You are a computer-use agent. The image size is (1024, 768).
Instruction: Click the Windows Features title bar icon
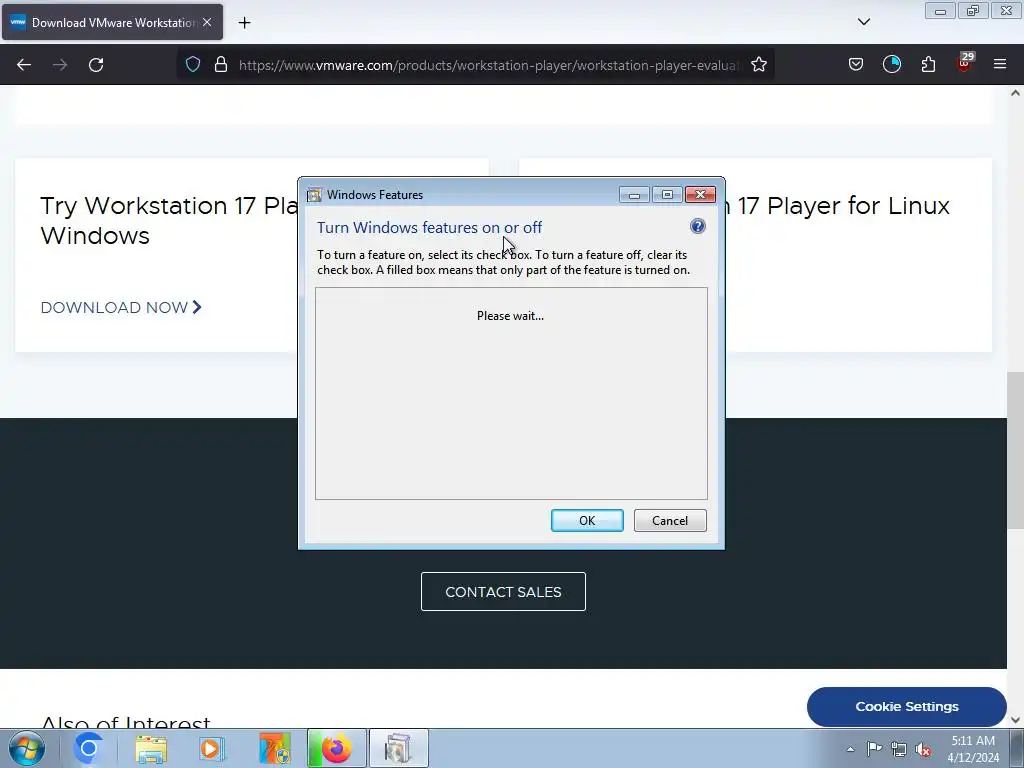click(315, 195)
